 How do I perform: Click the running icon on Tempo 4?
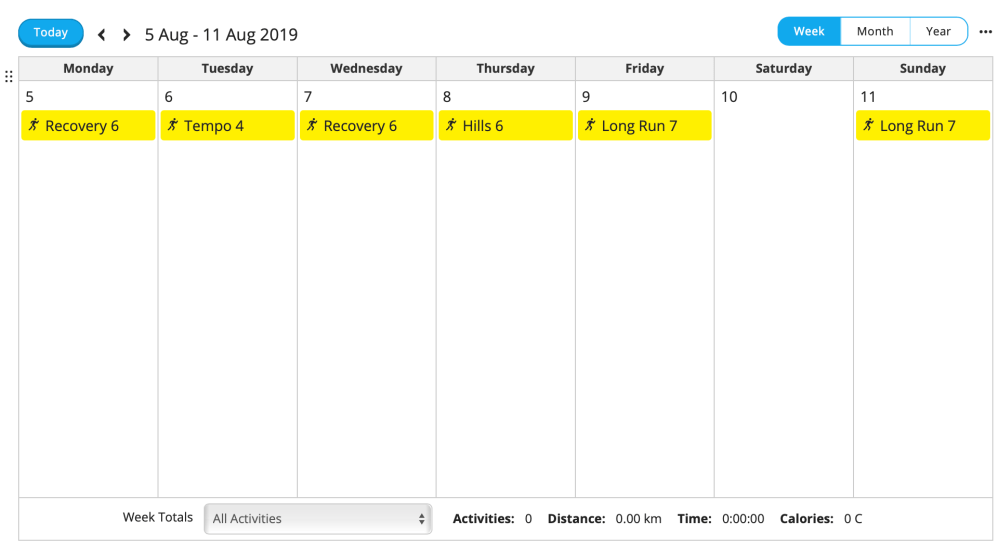coord(172,125)
